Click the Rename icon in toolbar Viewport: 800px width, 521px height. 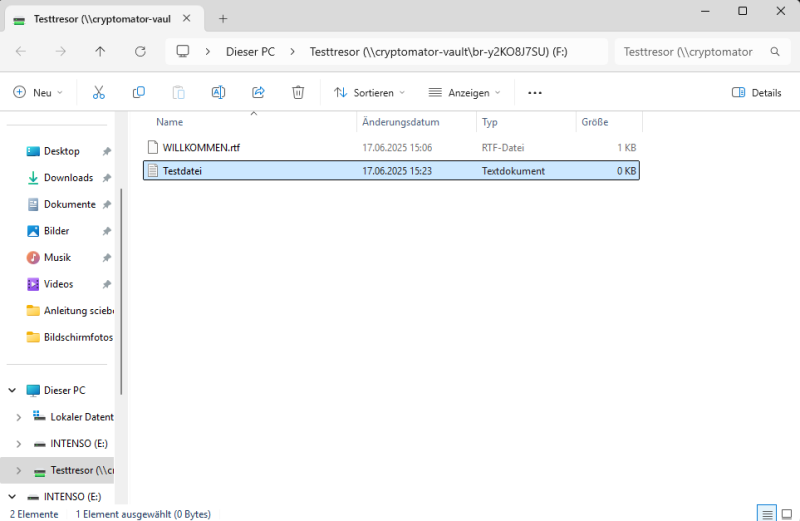coord(218,92)
